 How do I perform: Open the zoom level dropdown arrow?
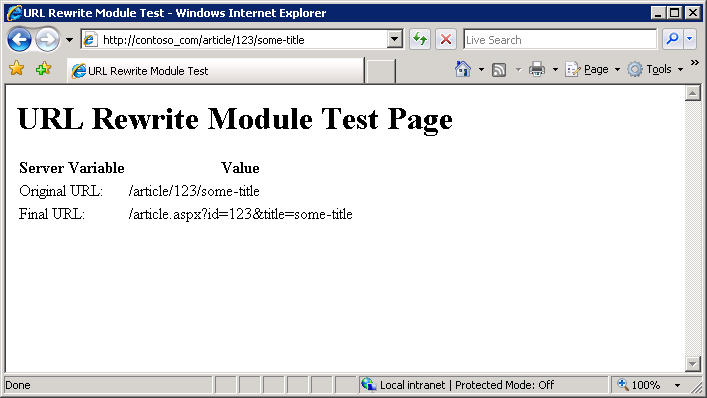point(677,385)
